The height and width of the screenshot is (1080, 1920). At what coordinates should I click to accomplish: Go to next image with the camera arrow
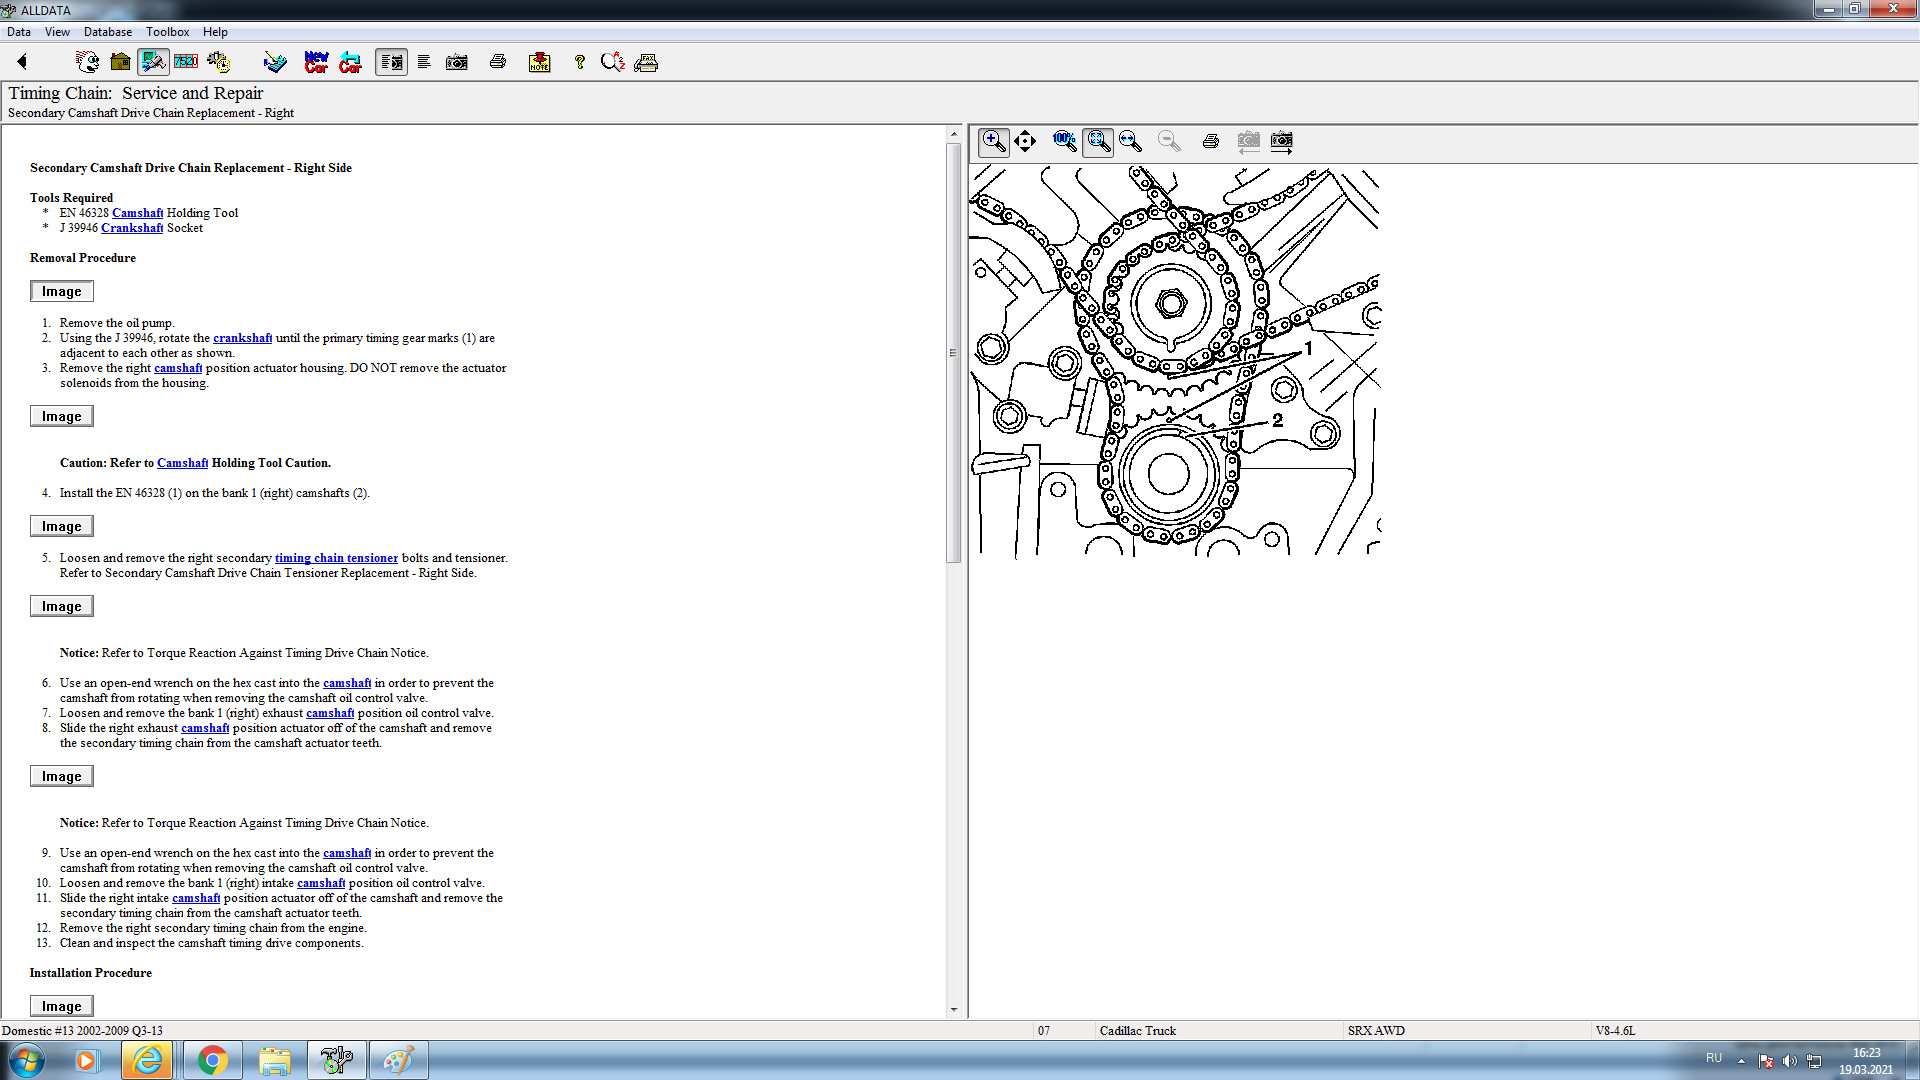click(1281, 141)
